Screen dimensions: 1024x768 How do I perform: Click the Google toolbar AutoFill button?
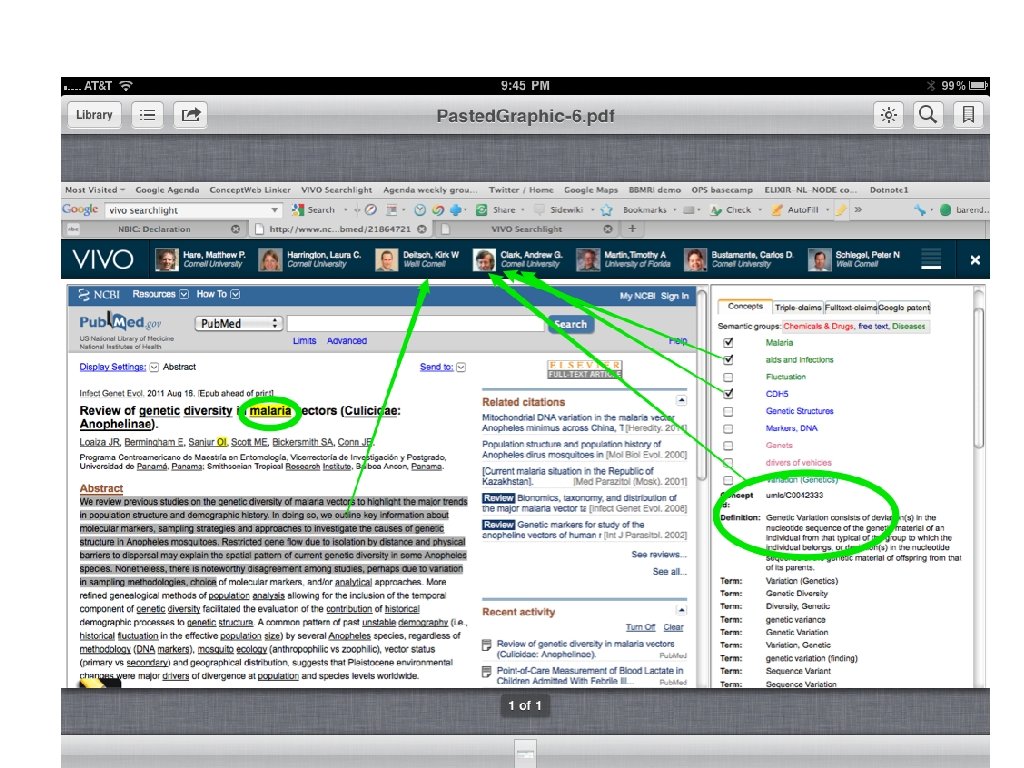[x=795, y=210]
